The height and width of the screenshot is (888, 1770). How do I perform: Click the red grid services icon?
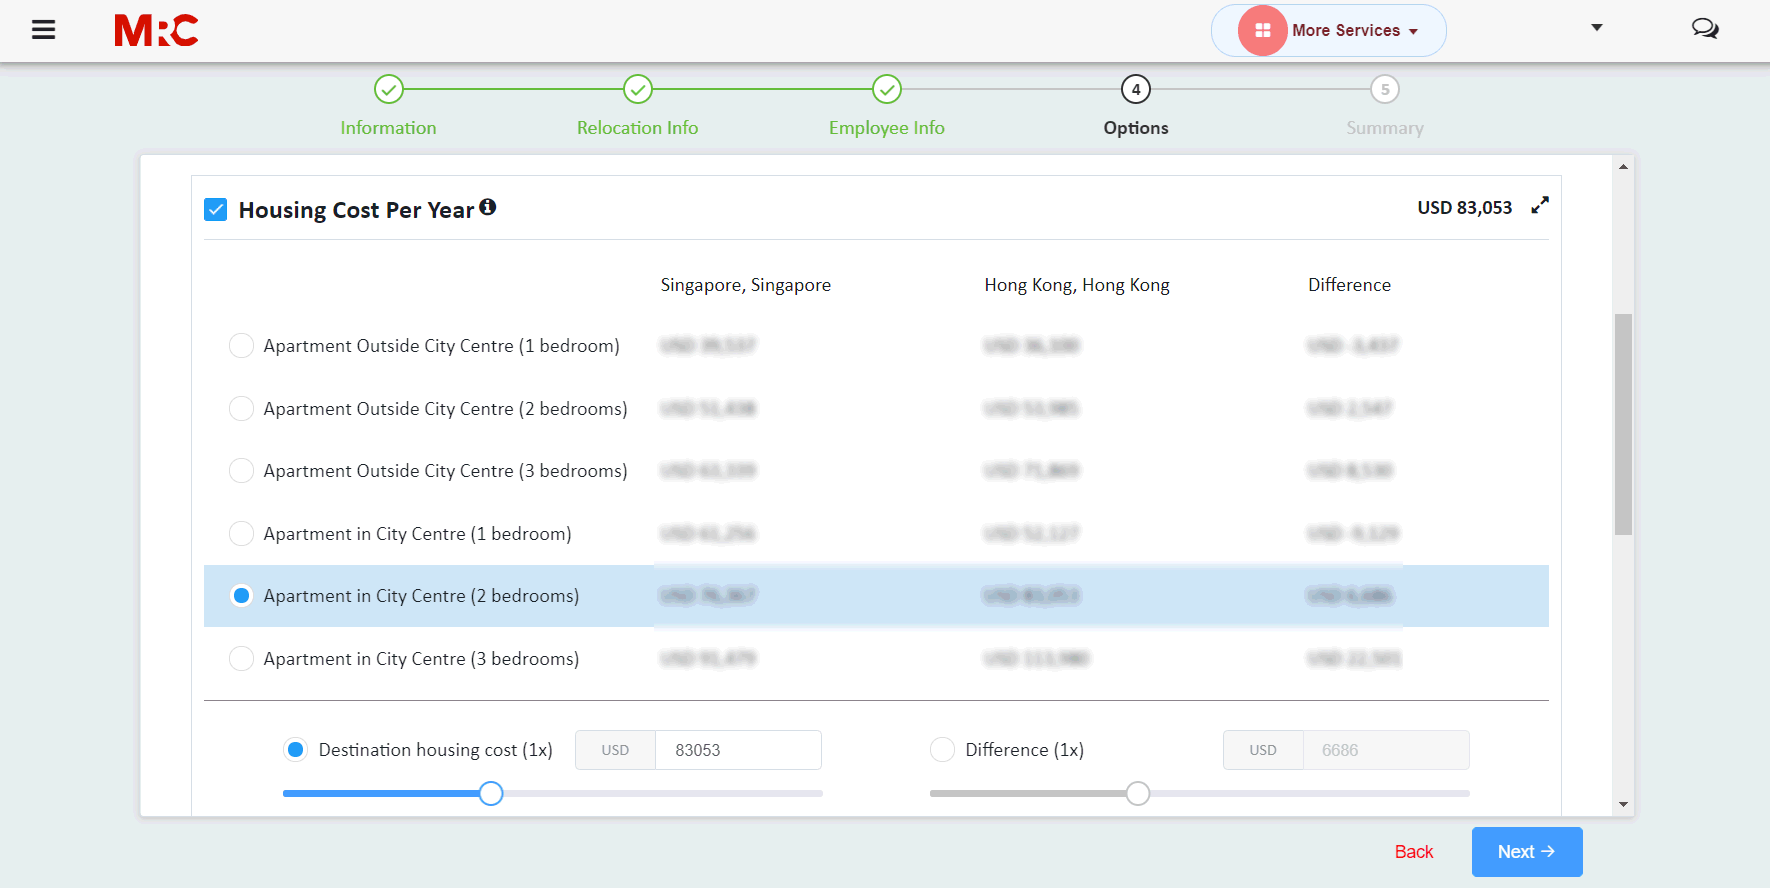1262,30
